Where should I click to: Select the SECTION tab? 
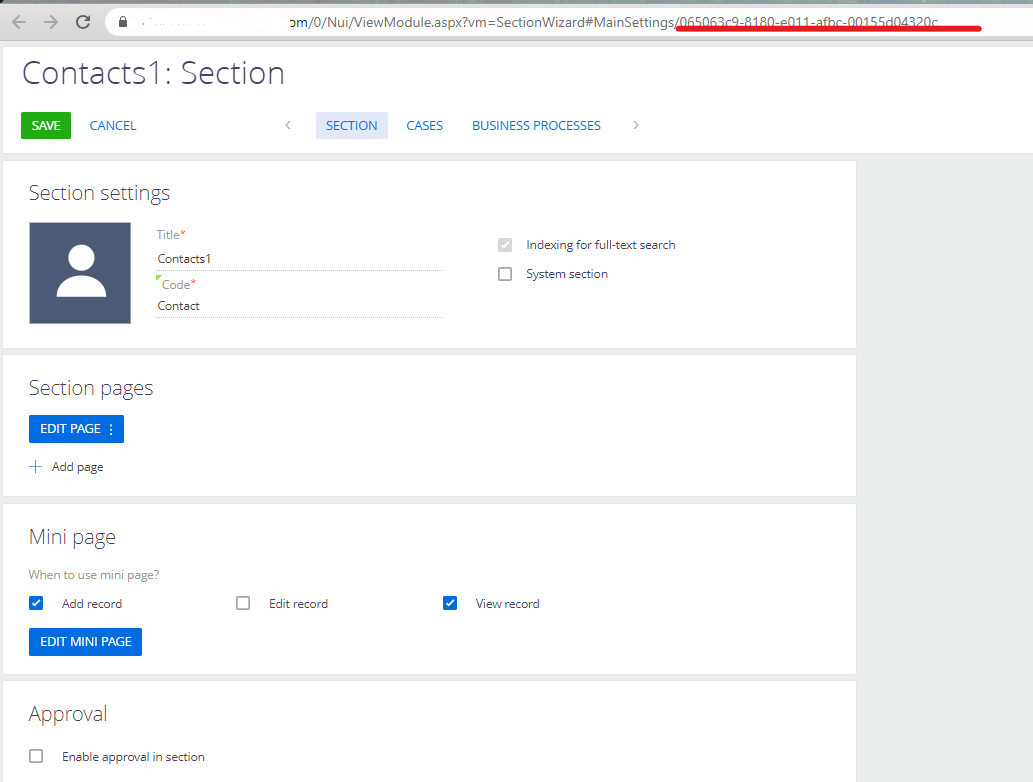[x=351, y=125]
